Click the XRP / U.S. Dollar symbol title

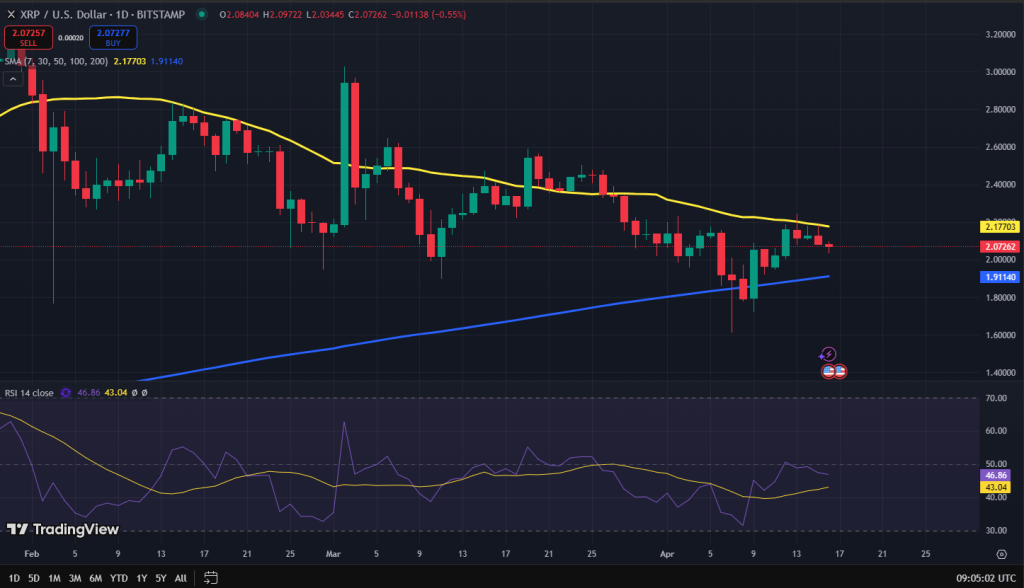(103, 14)
